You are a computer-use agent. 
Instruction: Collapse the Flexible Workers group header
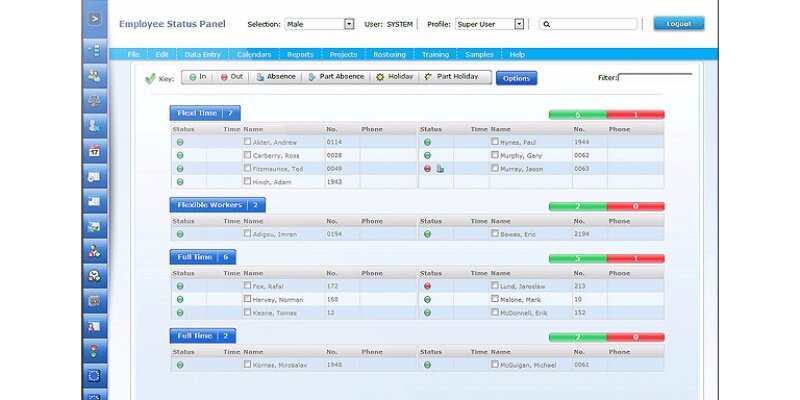coord(216,205)
